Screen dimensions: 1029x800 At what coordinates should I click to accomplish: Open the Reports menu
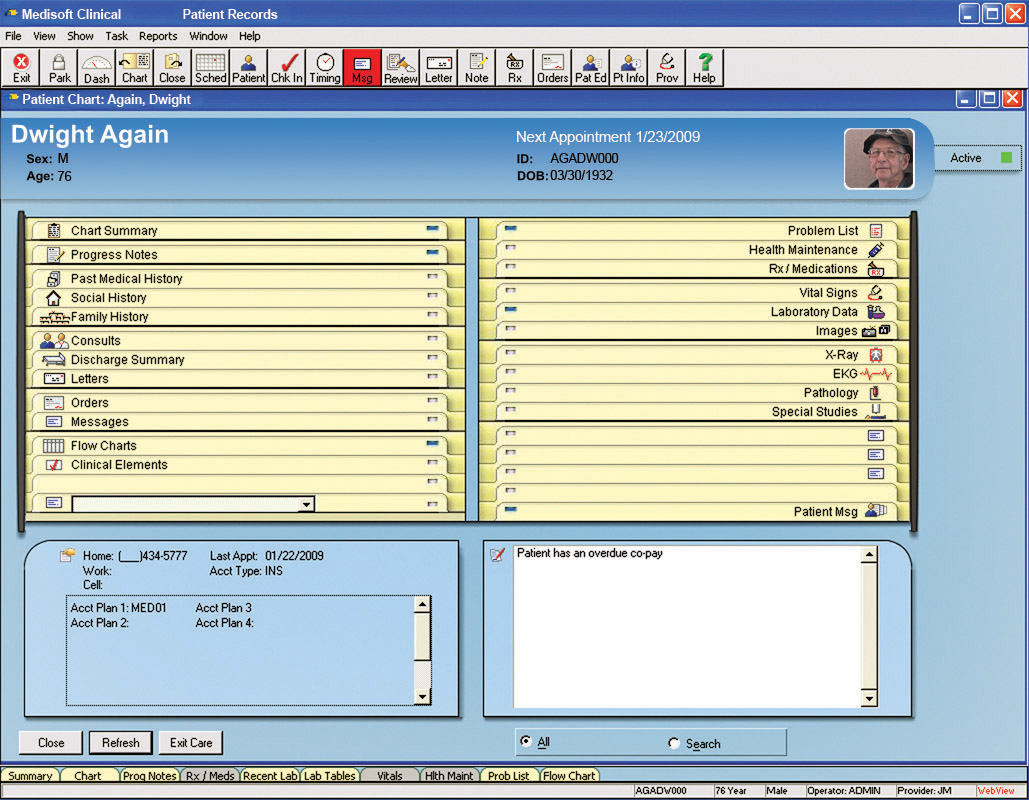(x=158, y=36)
